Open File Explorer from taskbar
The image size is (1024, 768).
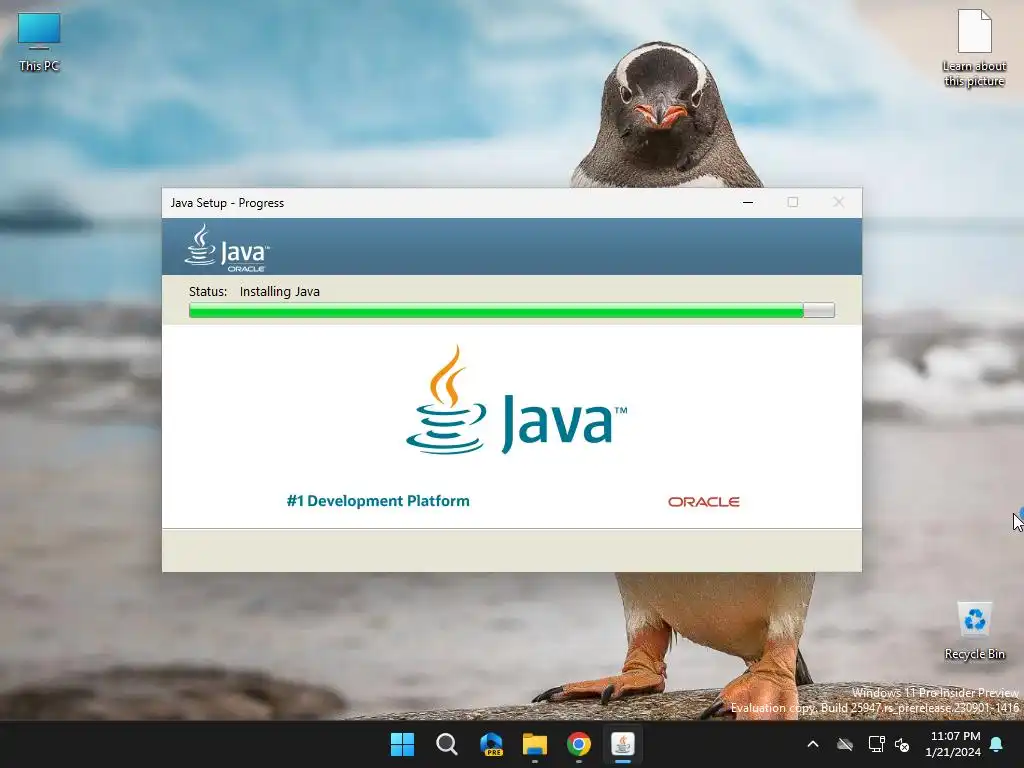click(x=535, y=744)
